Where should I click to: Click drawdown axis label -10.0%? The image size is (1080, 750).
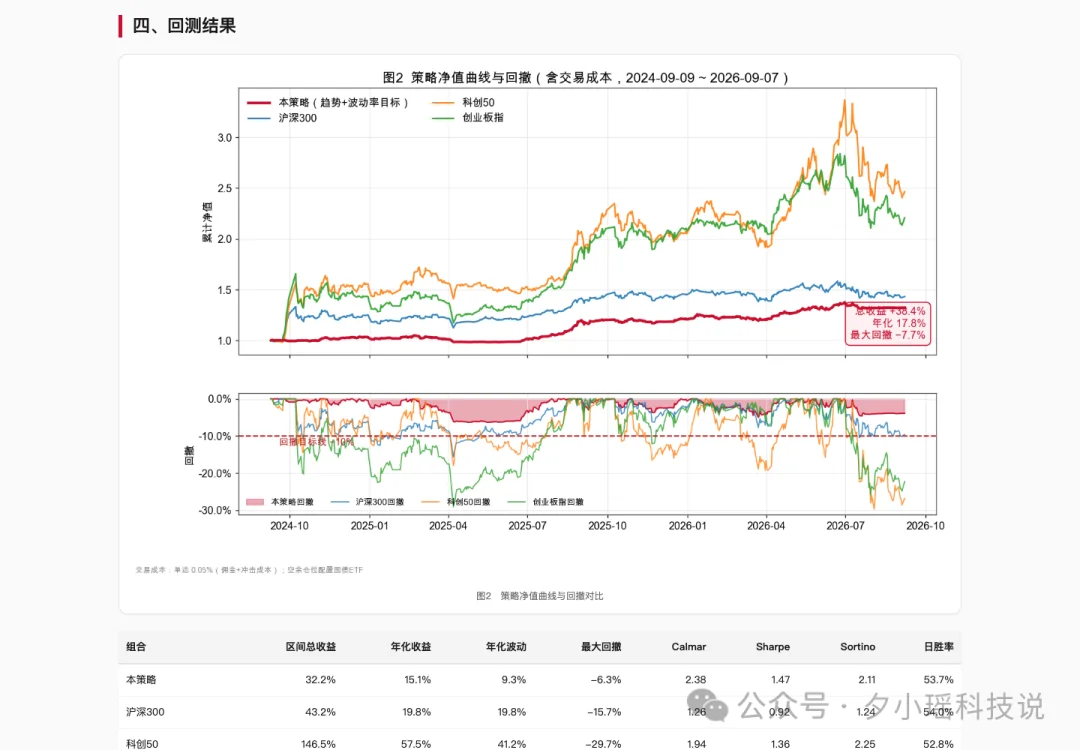click(x=215, y=437)
